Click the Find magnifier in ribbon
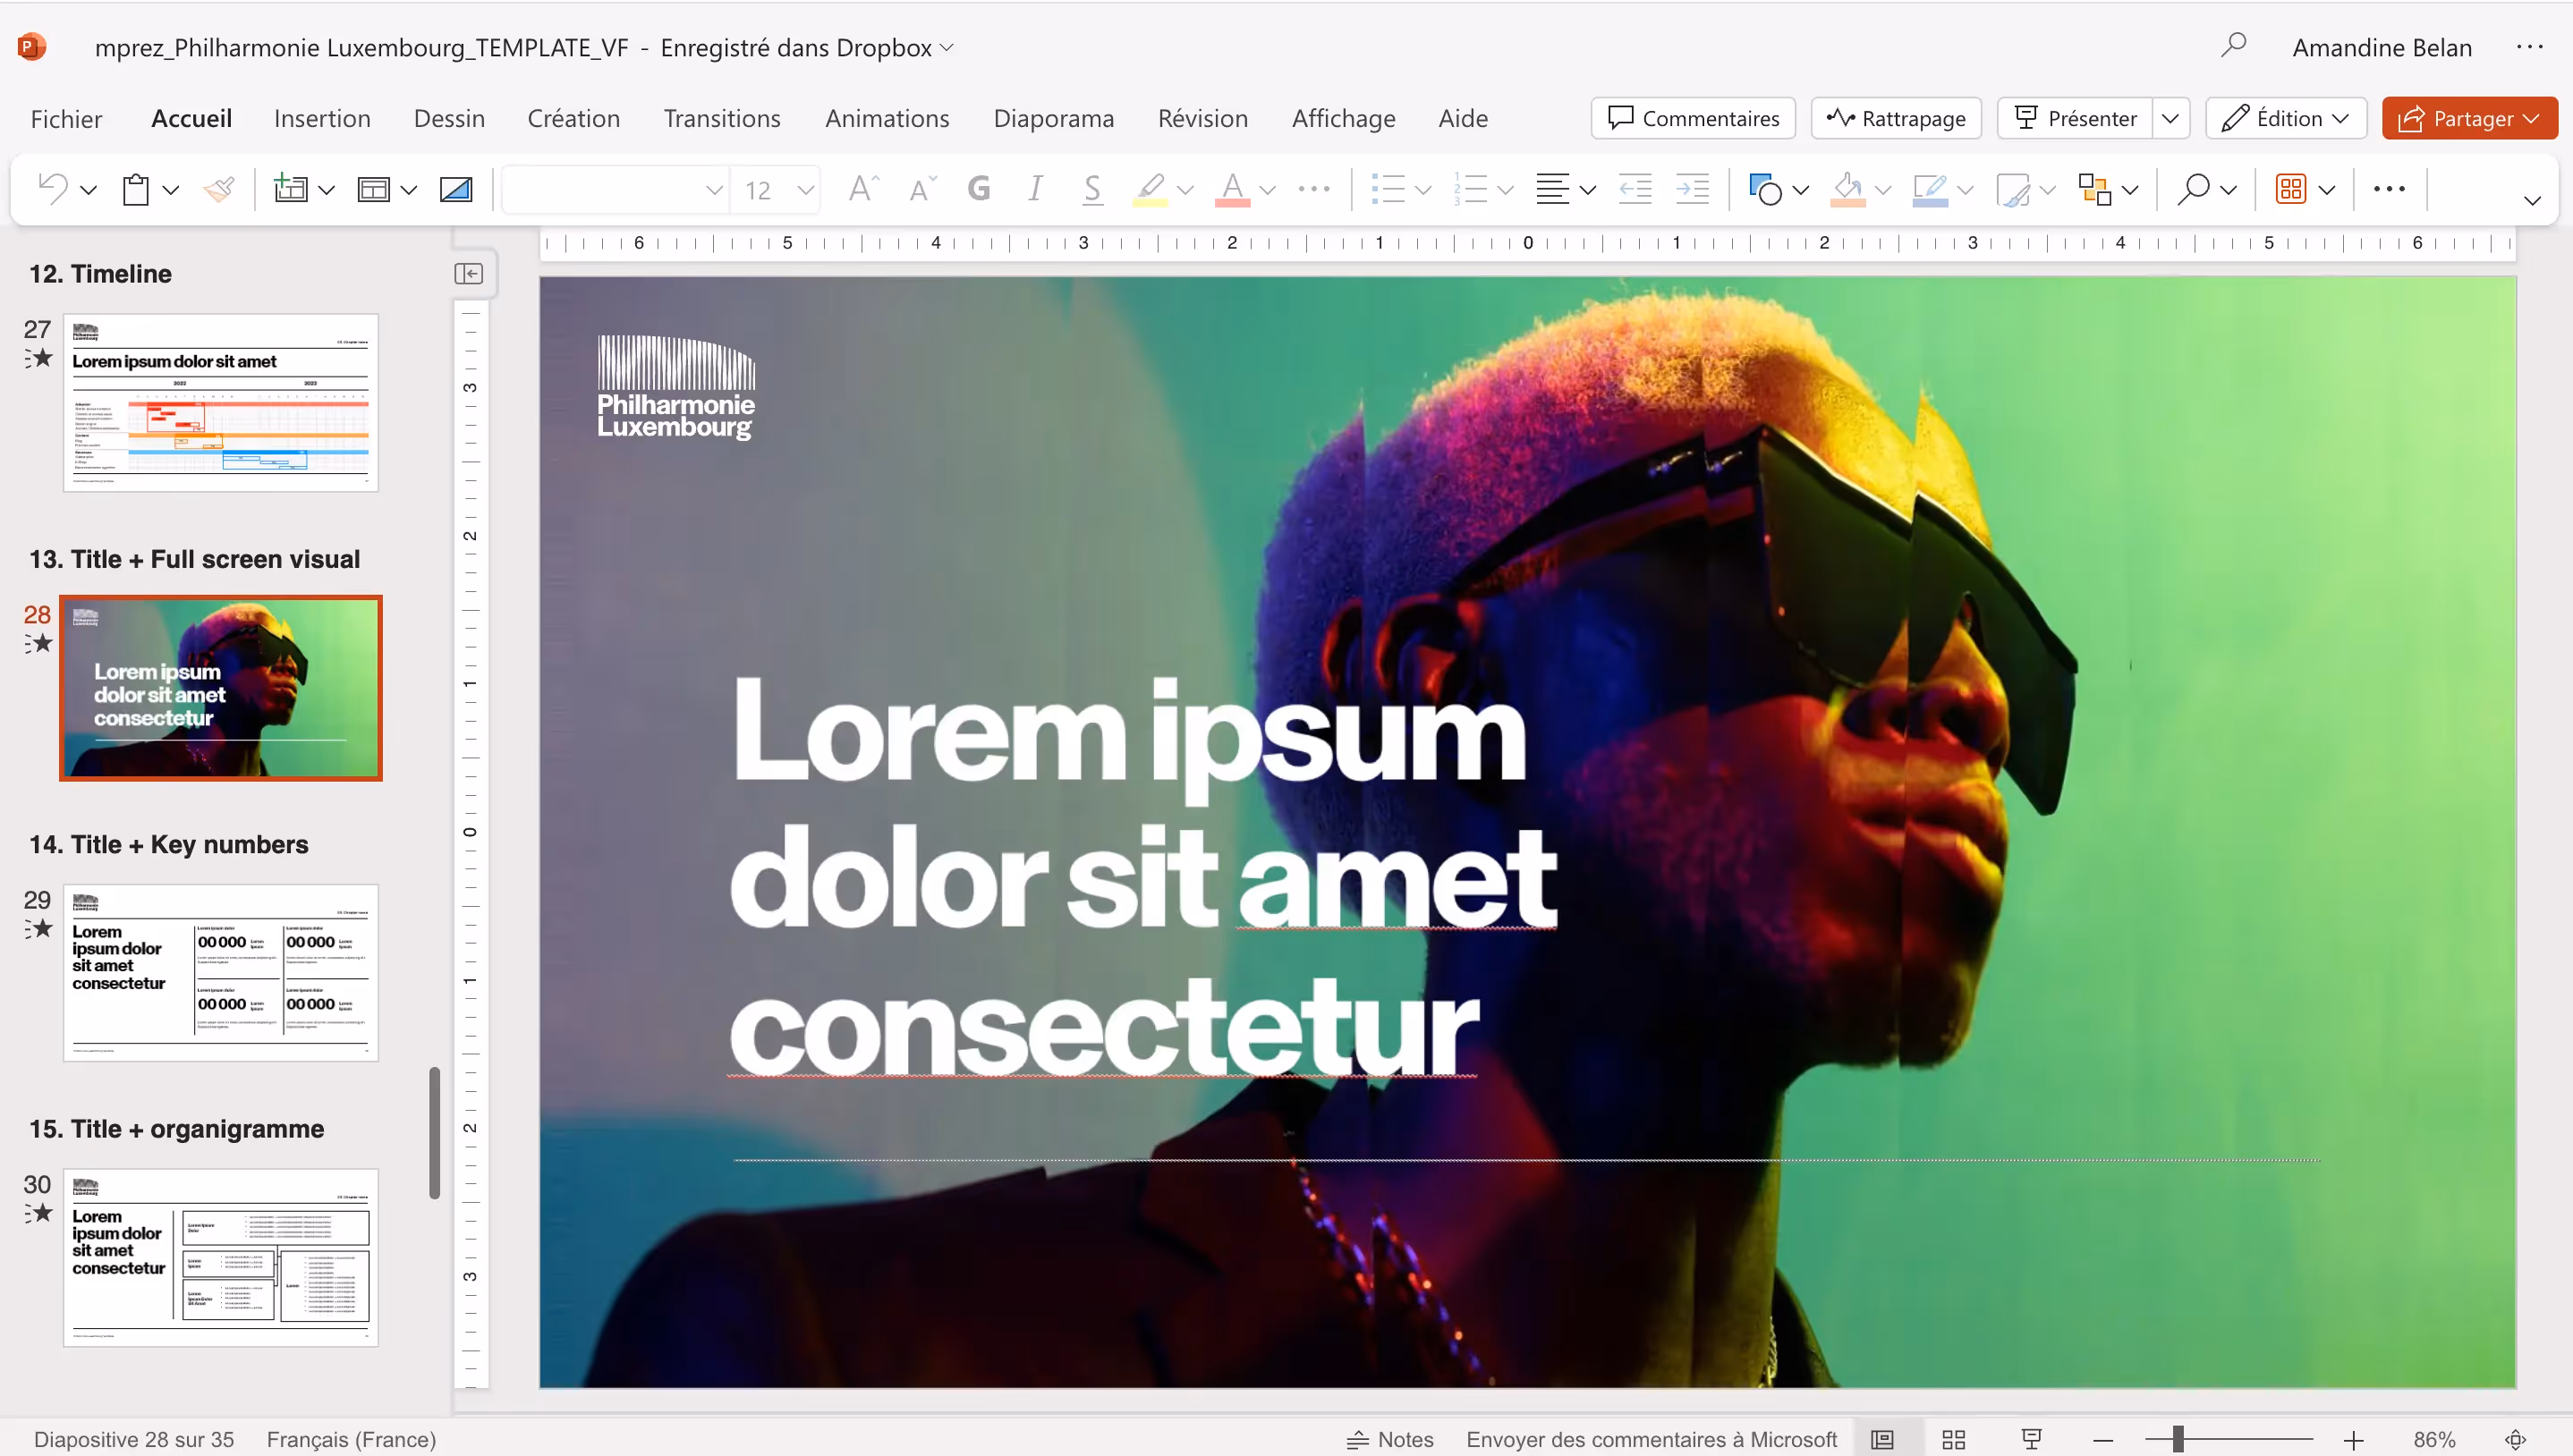Image resolution: width=2573 pixels, height=1456 pixels. (x=2192, y=189)
